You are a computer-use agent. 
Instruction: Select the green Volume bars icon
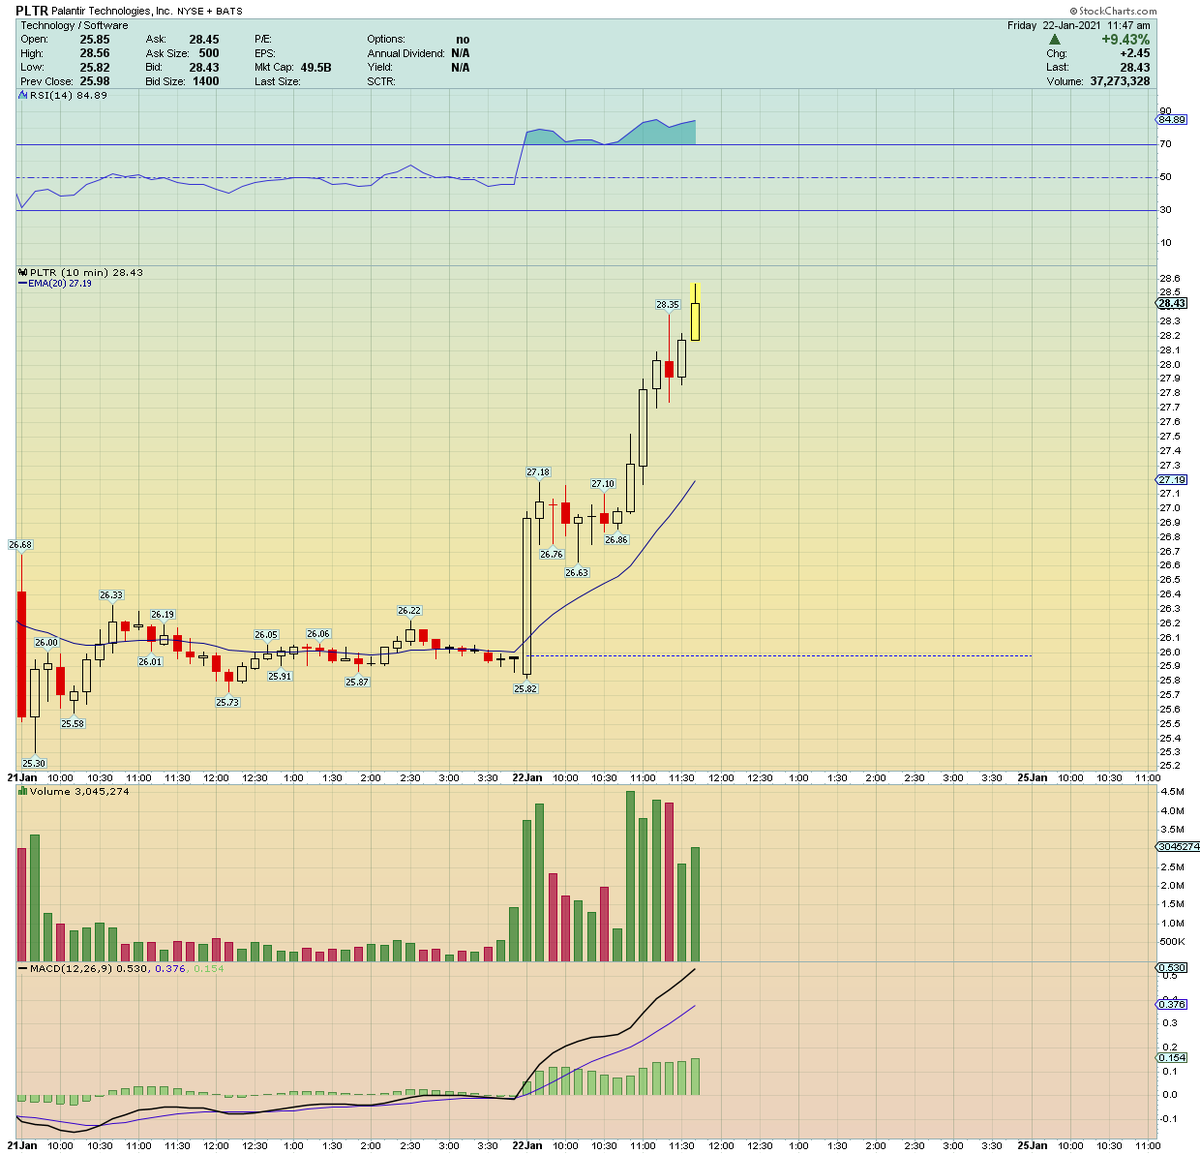pos(21,791)
